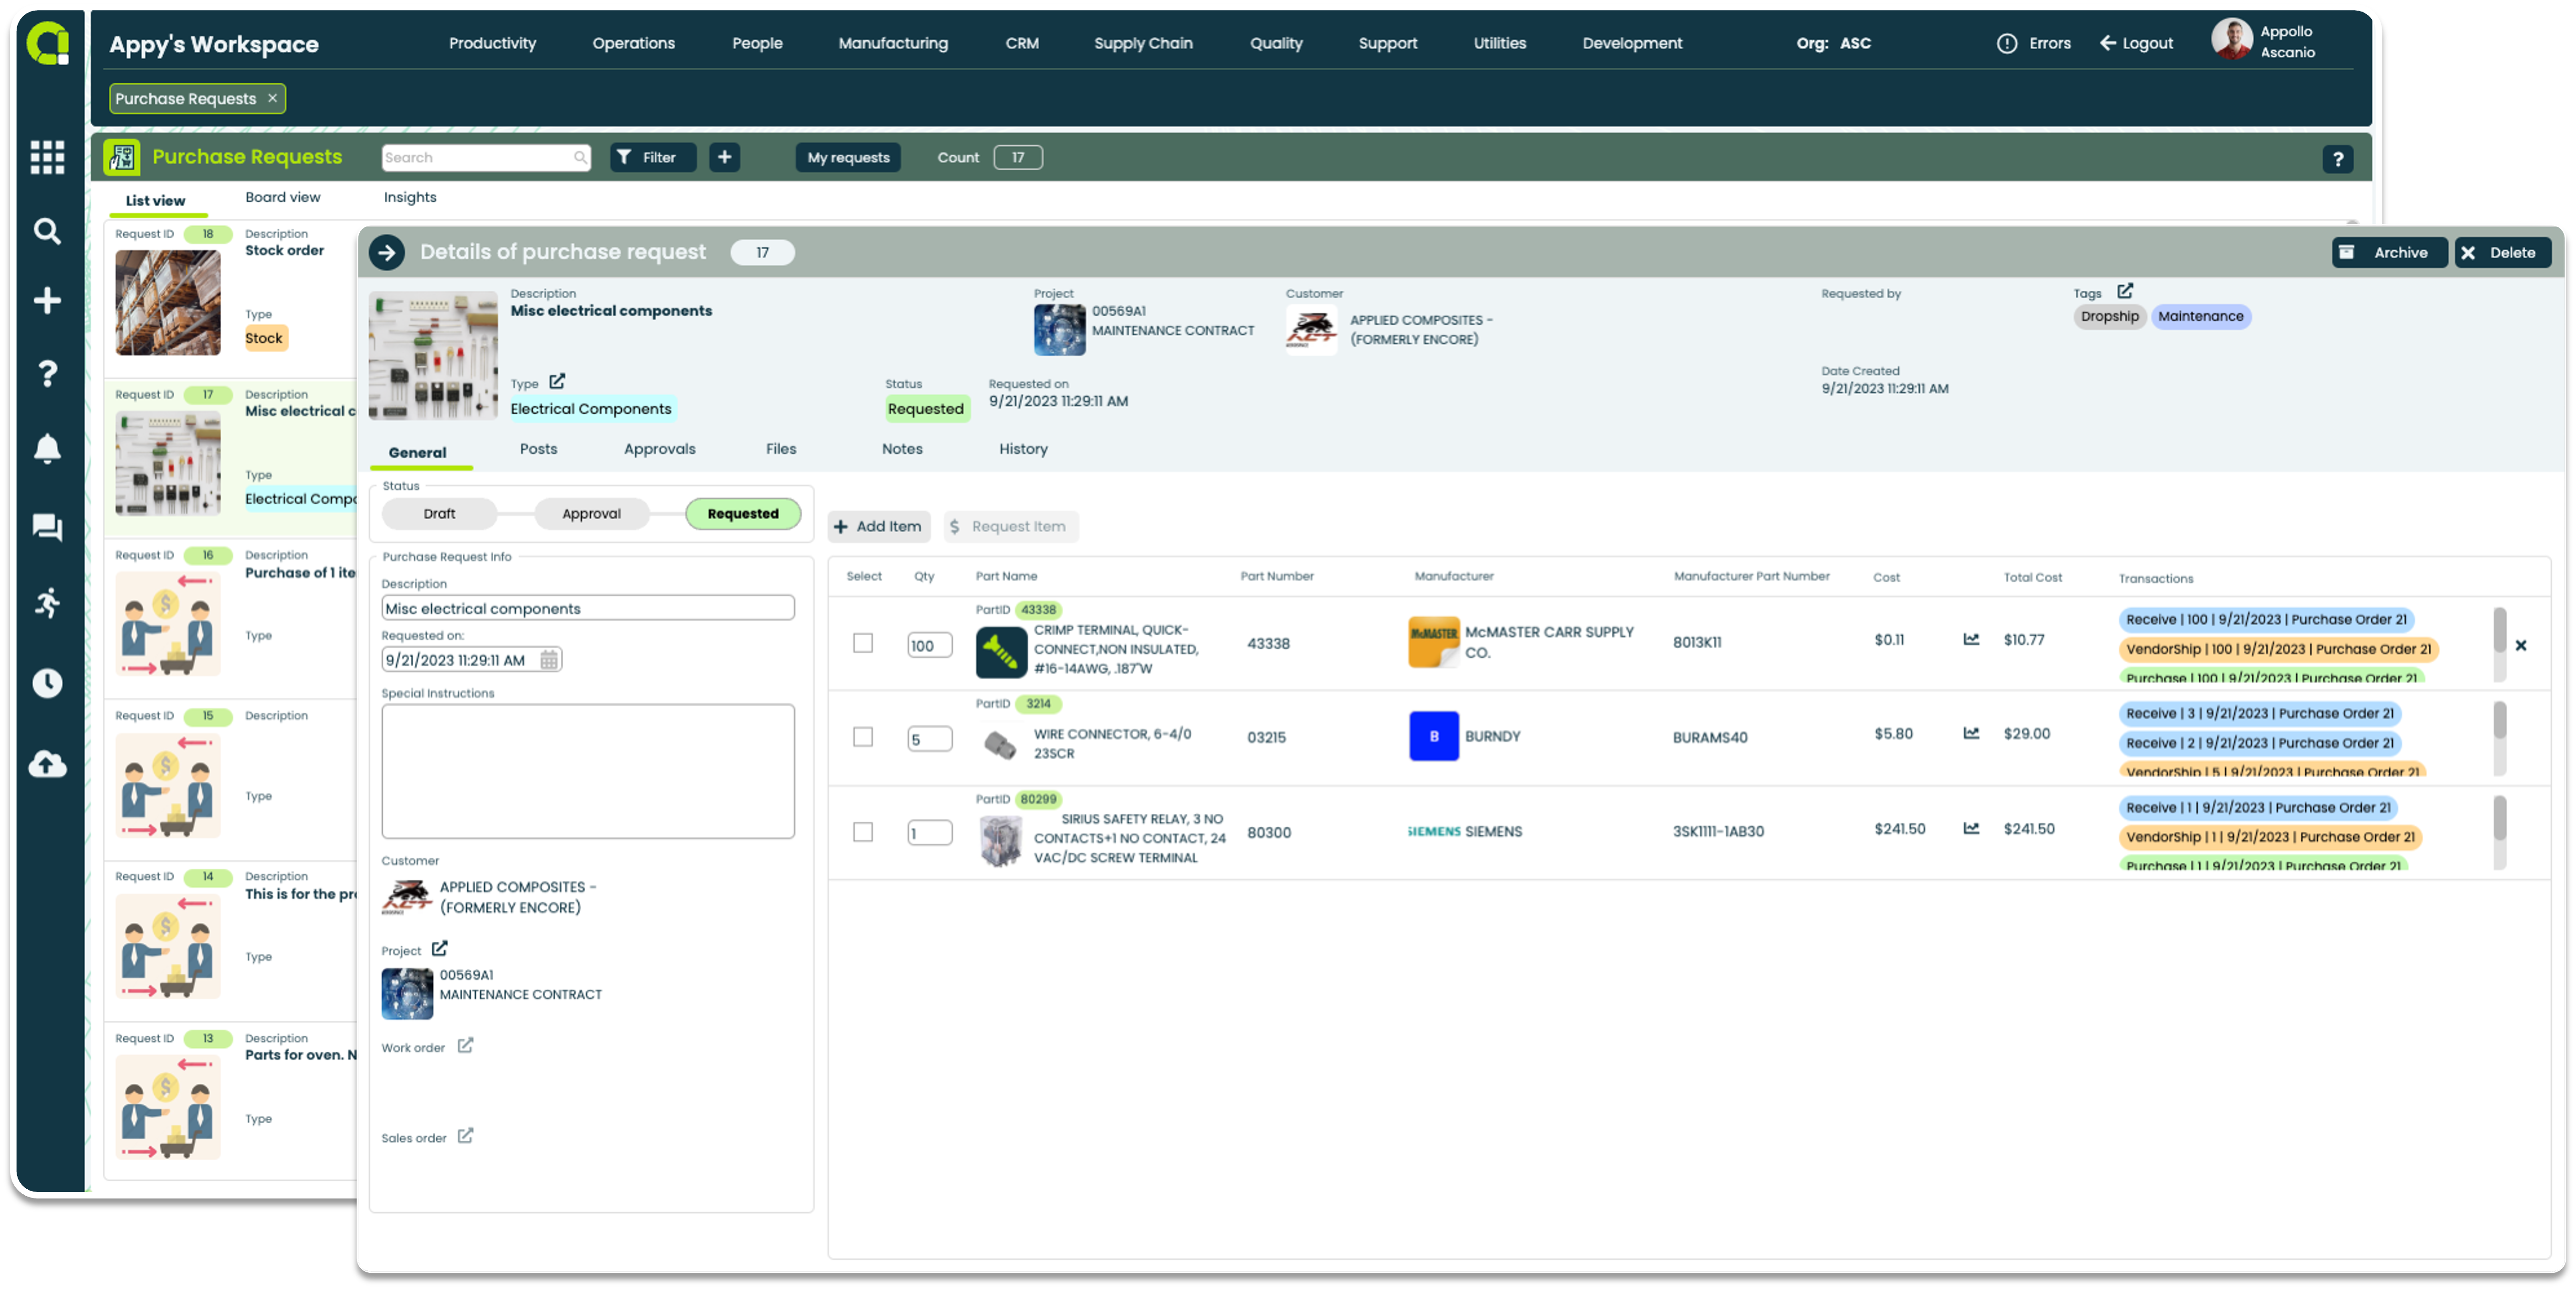Remove the crimp terminal item with X
The image size is (2576, 1289).
(x=2520, y=645)
